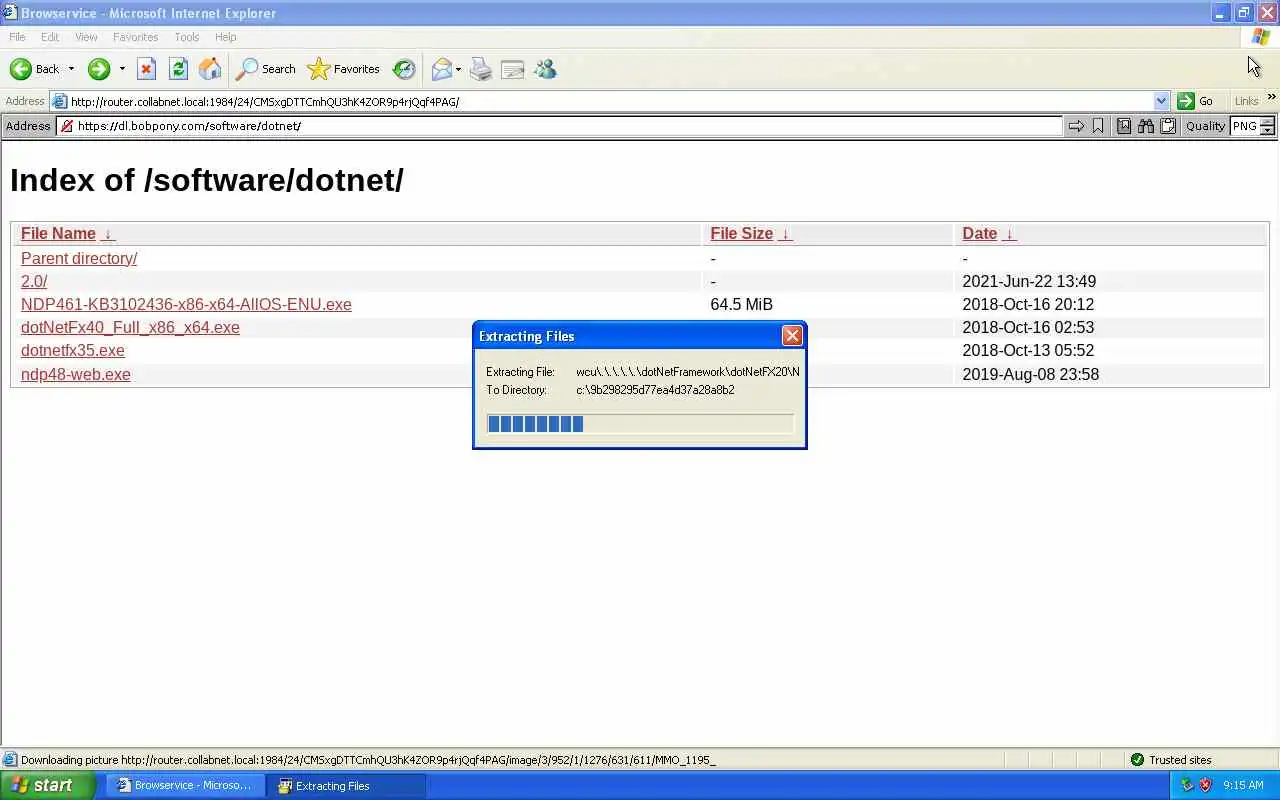
Task: Open the Edit menu
Action: (x=50, y=37)
